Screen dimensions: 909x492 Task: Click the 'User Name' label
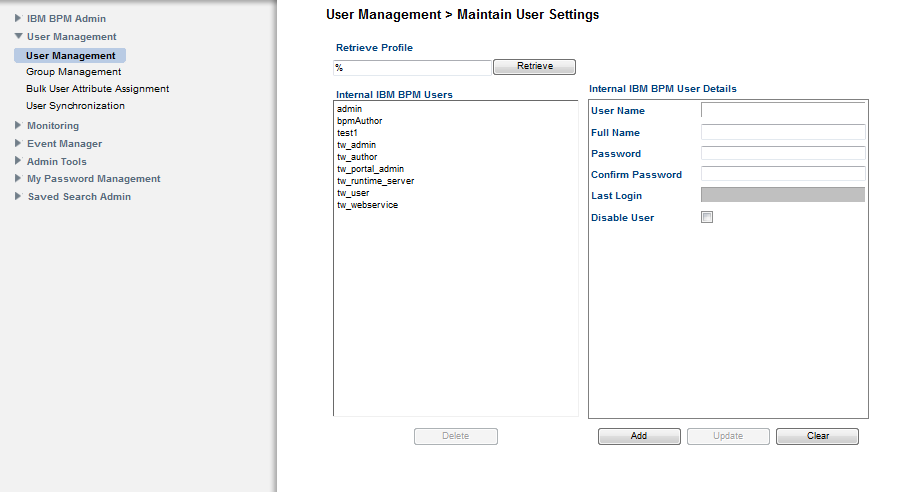[617, 111]
